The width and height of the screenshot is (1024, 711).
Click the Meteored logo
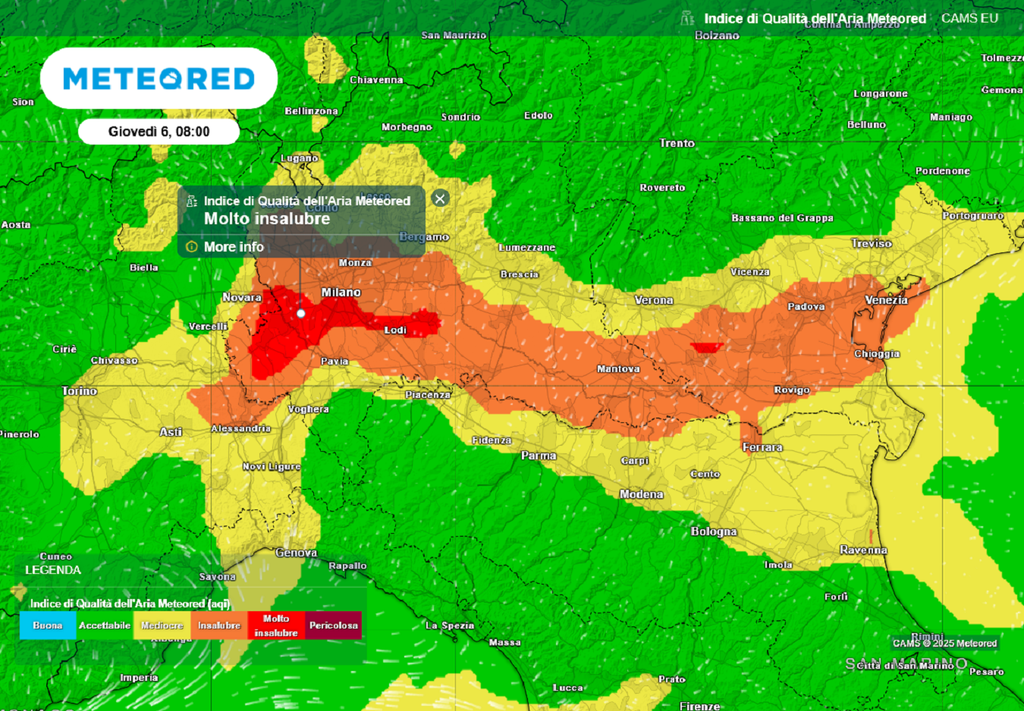pos(159,78)
